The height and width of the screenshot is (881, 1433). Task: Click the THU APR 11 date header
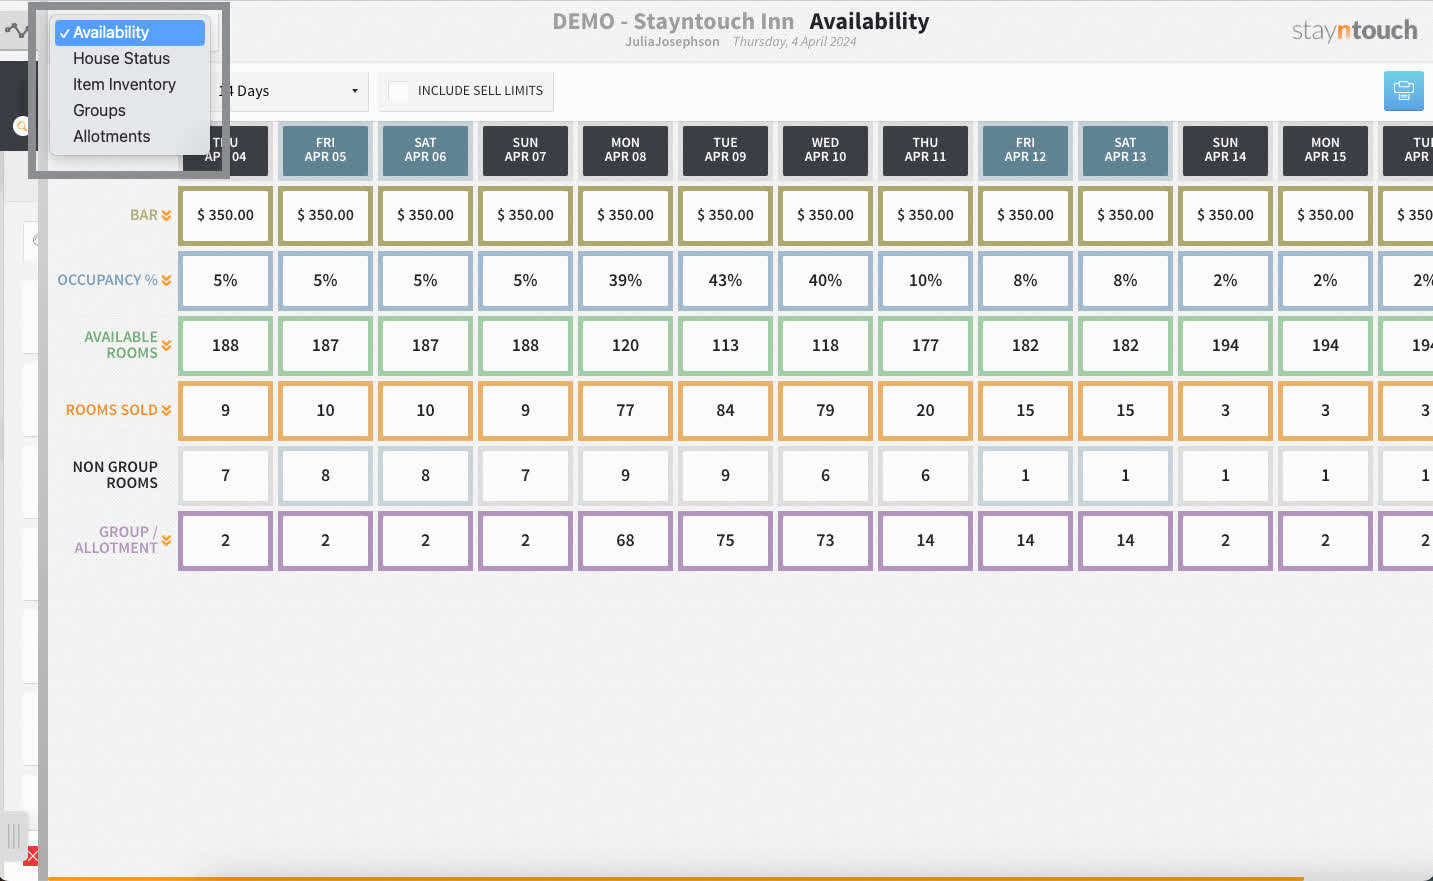[925, 150]
